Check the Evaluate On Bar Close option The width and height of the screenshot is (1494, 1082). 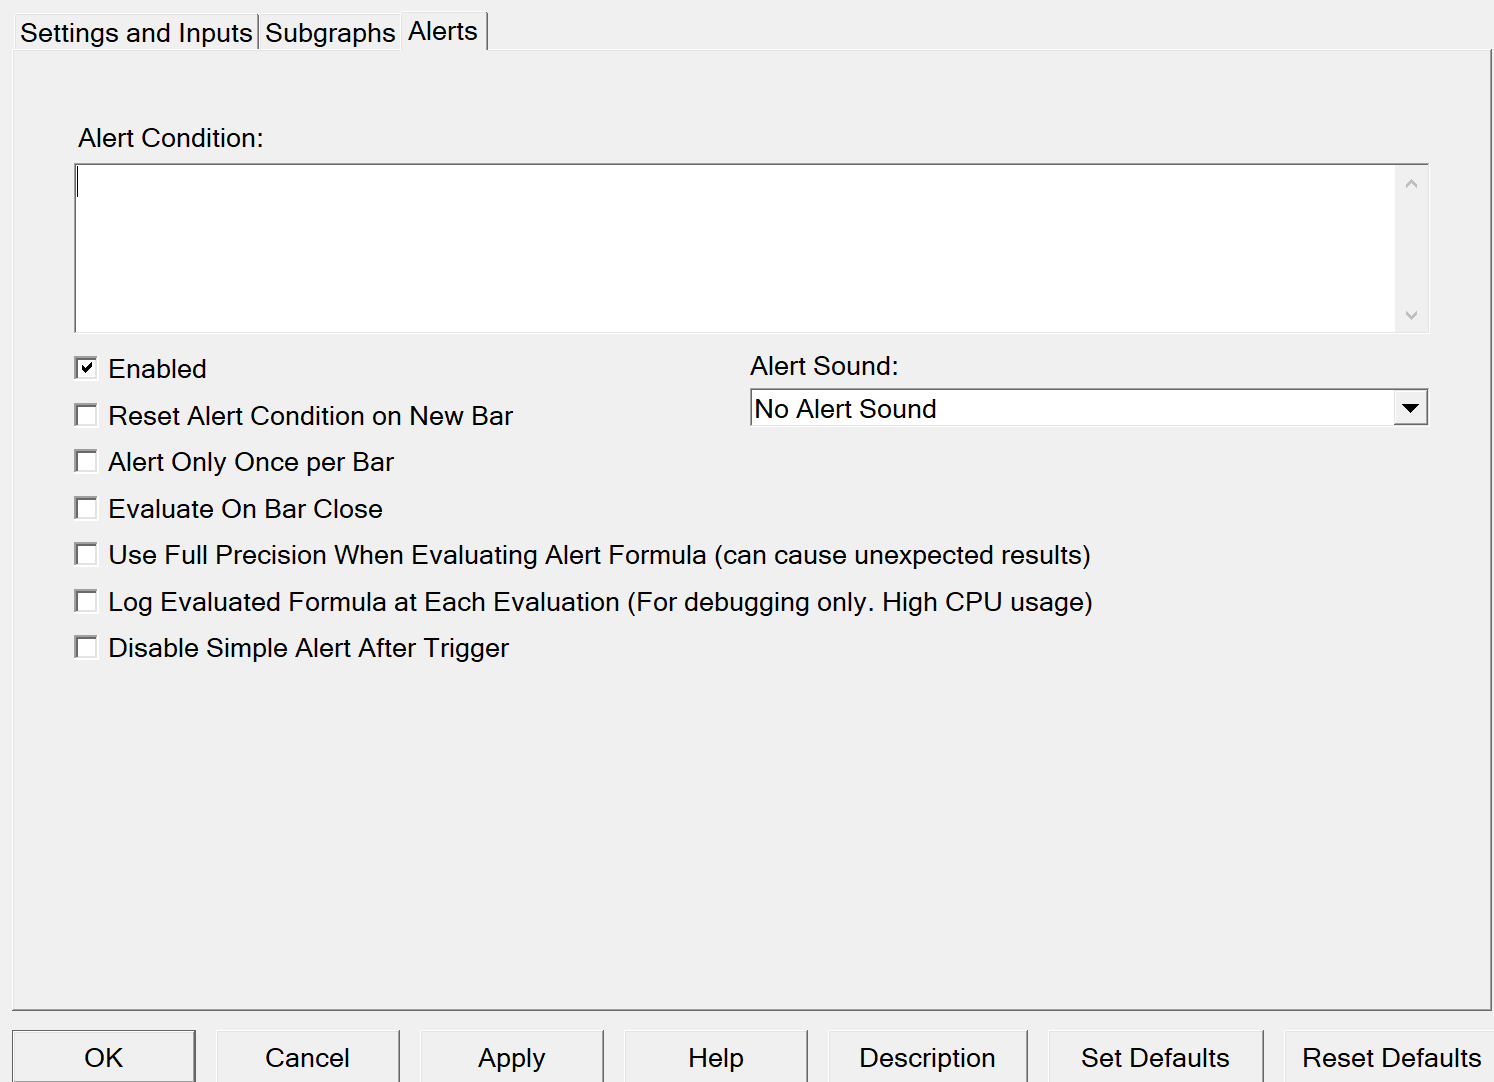(87, 508)
